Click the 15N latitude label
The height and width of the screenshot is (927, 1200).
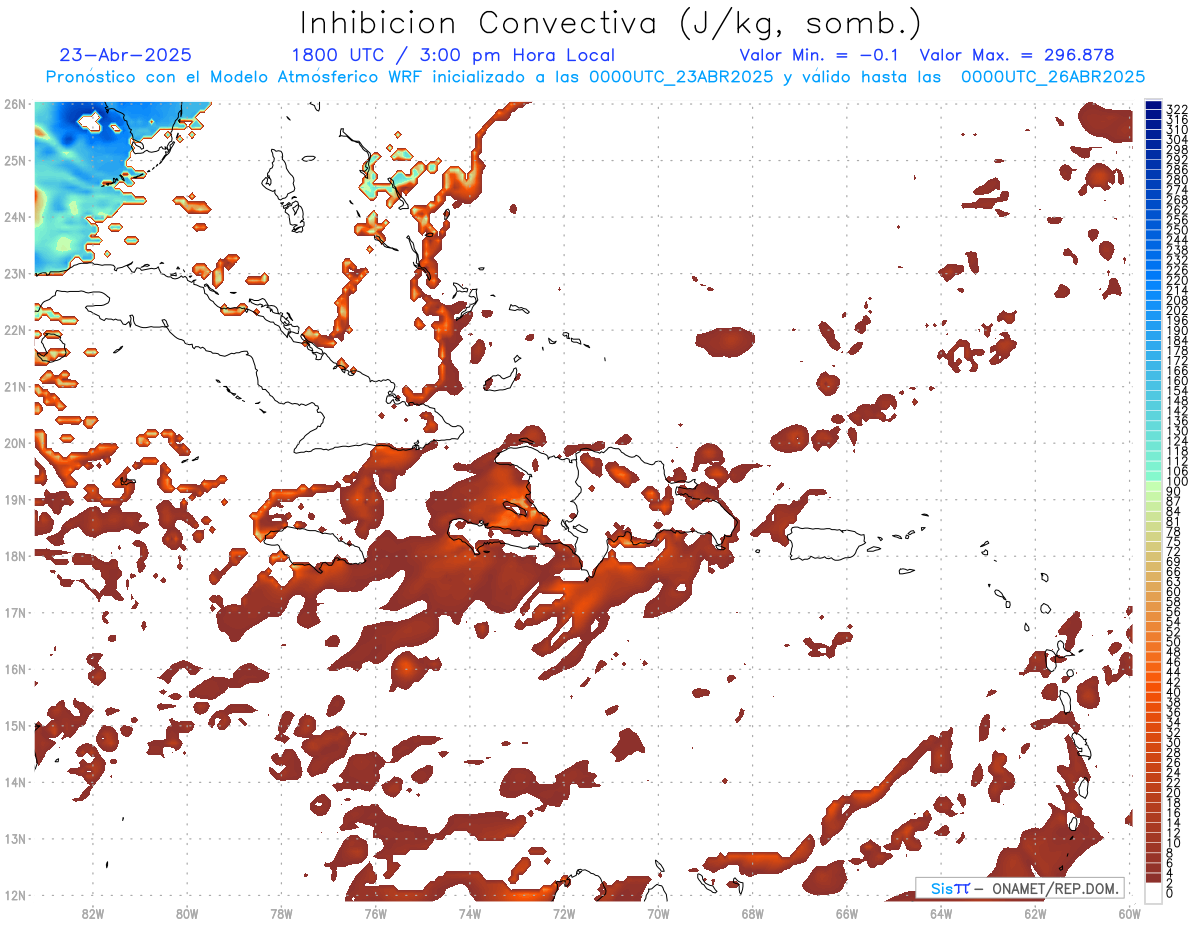point(14,725)
